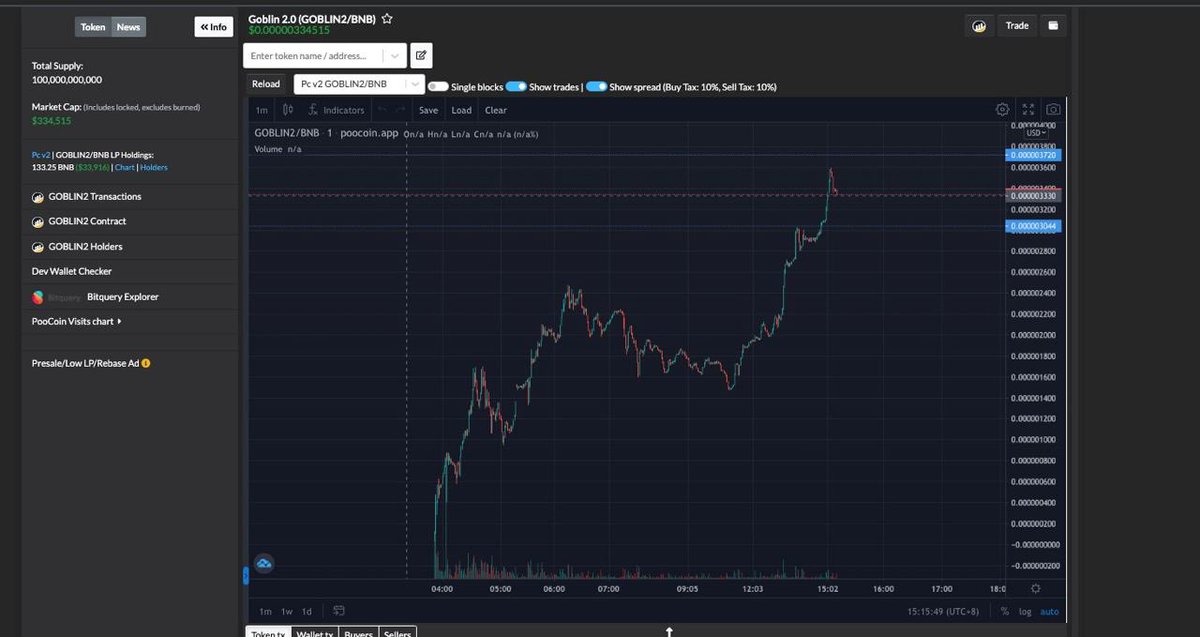Enable log scale on price axis
The image size is (1200, 637).
(1025, 611)
